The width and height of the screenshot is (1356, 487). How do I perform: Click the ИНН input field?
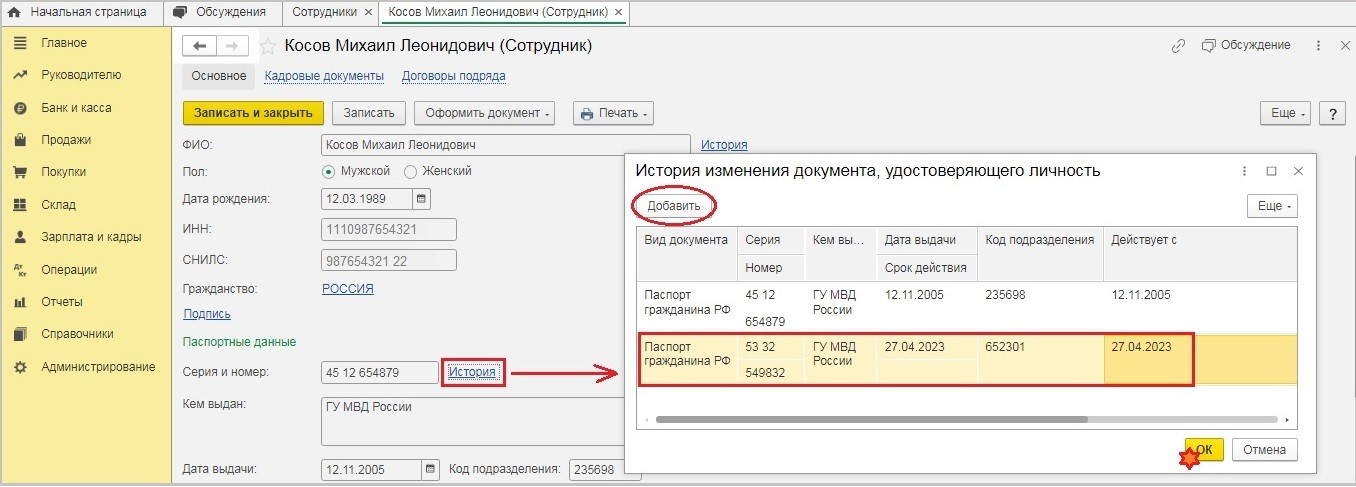(389, 229)
